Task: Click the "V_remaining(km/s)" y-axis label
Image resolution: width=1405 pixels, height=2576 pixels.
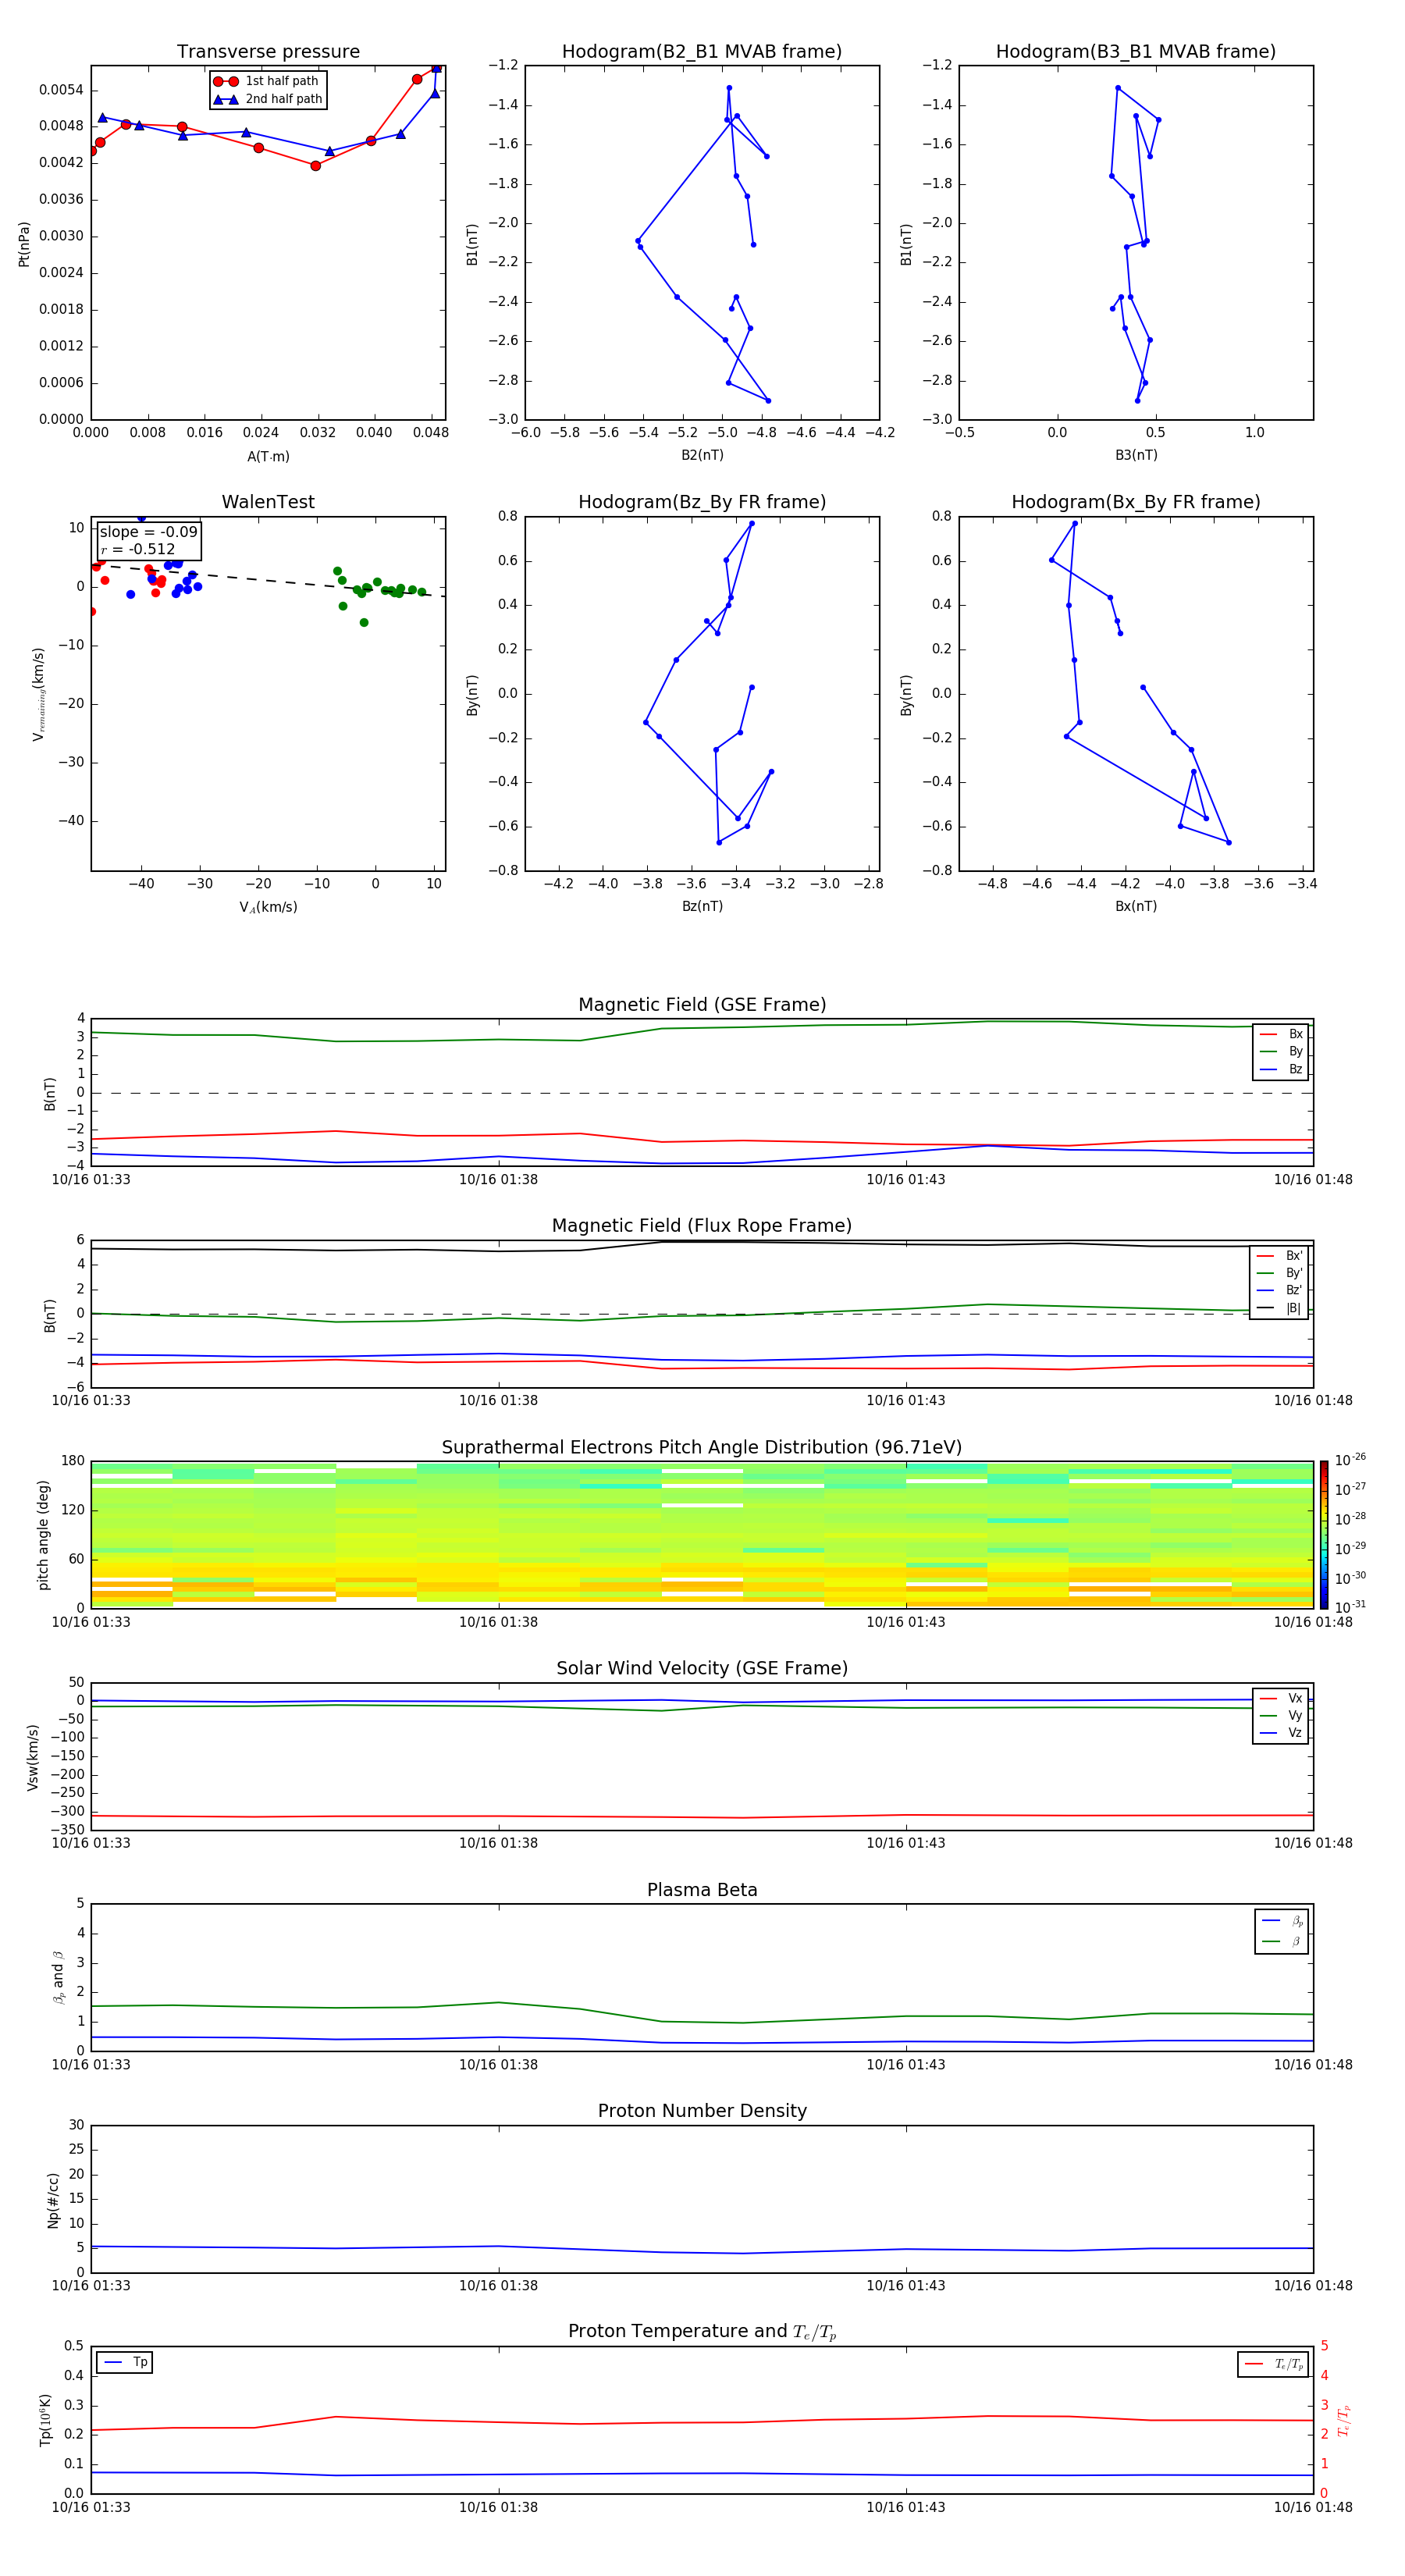Action: click(x=38, y=694)
